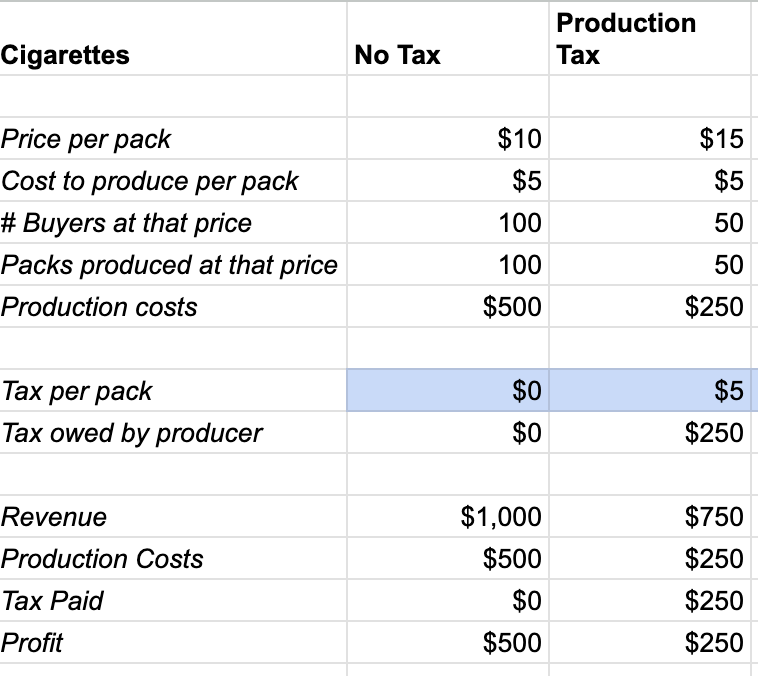This screenshot has width=758, height=676.
Task: Select No Tax Tax Paid $0 cell
Action: pos(448,600)
